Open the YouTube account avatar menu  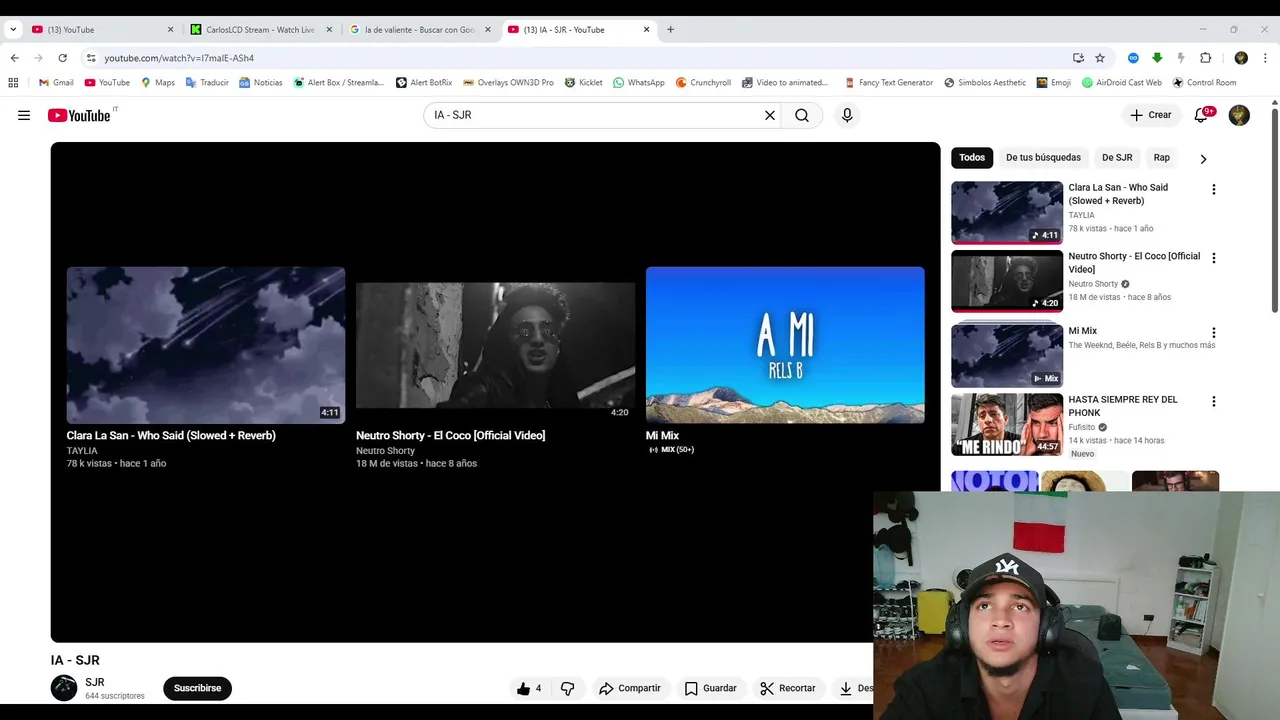click(1239, 115)
